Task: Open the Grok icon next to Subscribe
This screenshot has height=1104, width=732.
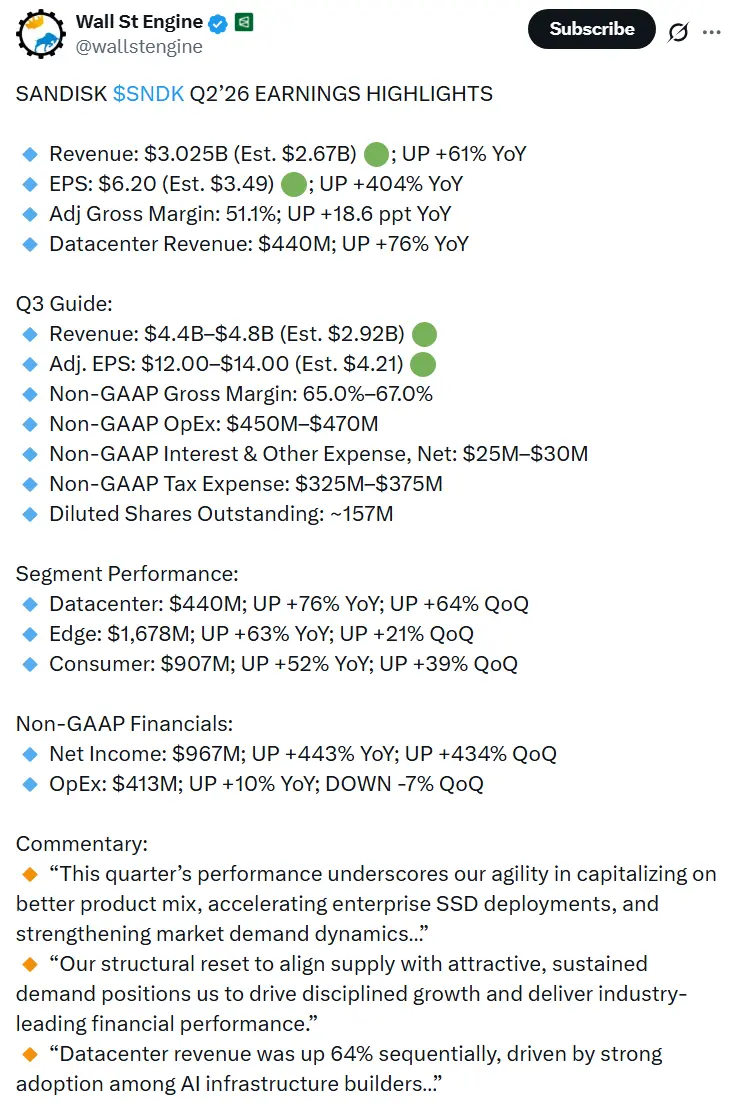Action: pyautogui.click(x=678, y=31)
